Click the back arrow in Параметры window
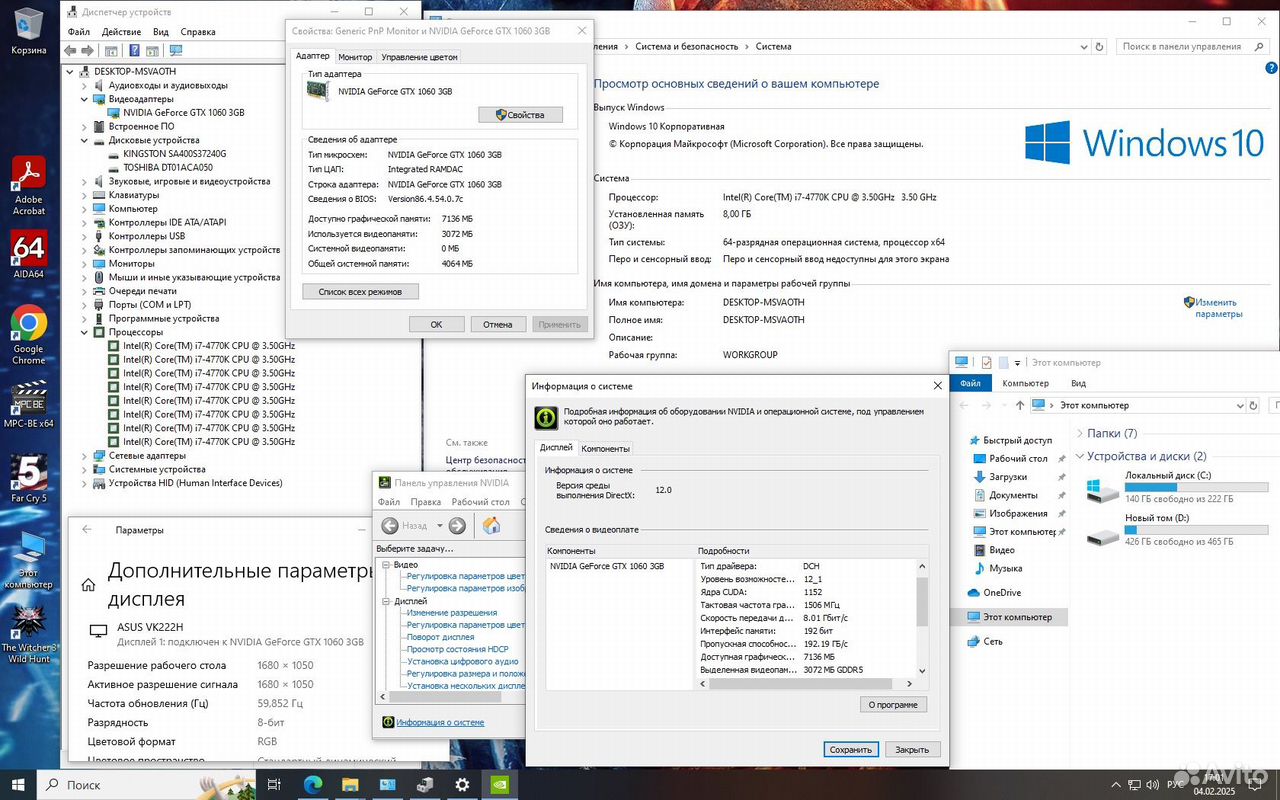 pos(87,530)
